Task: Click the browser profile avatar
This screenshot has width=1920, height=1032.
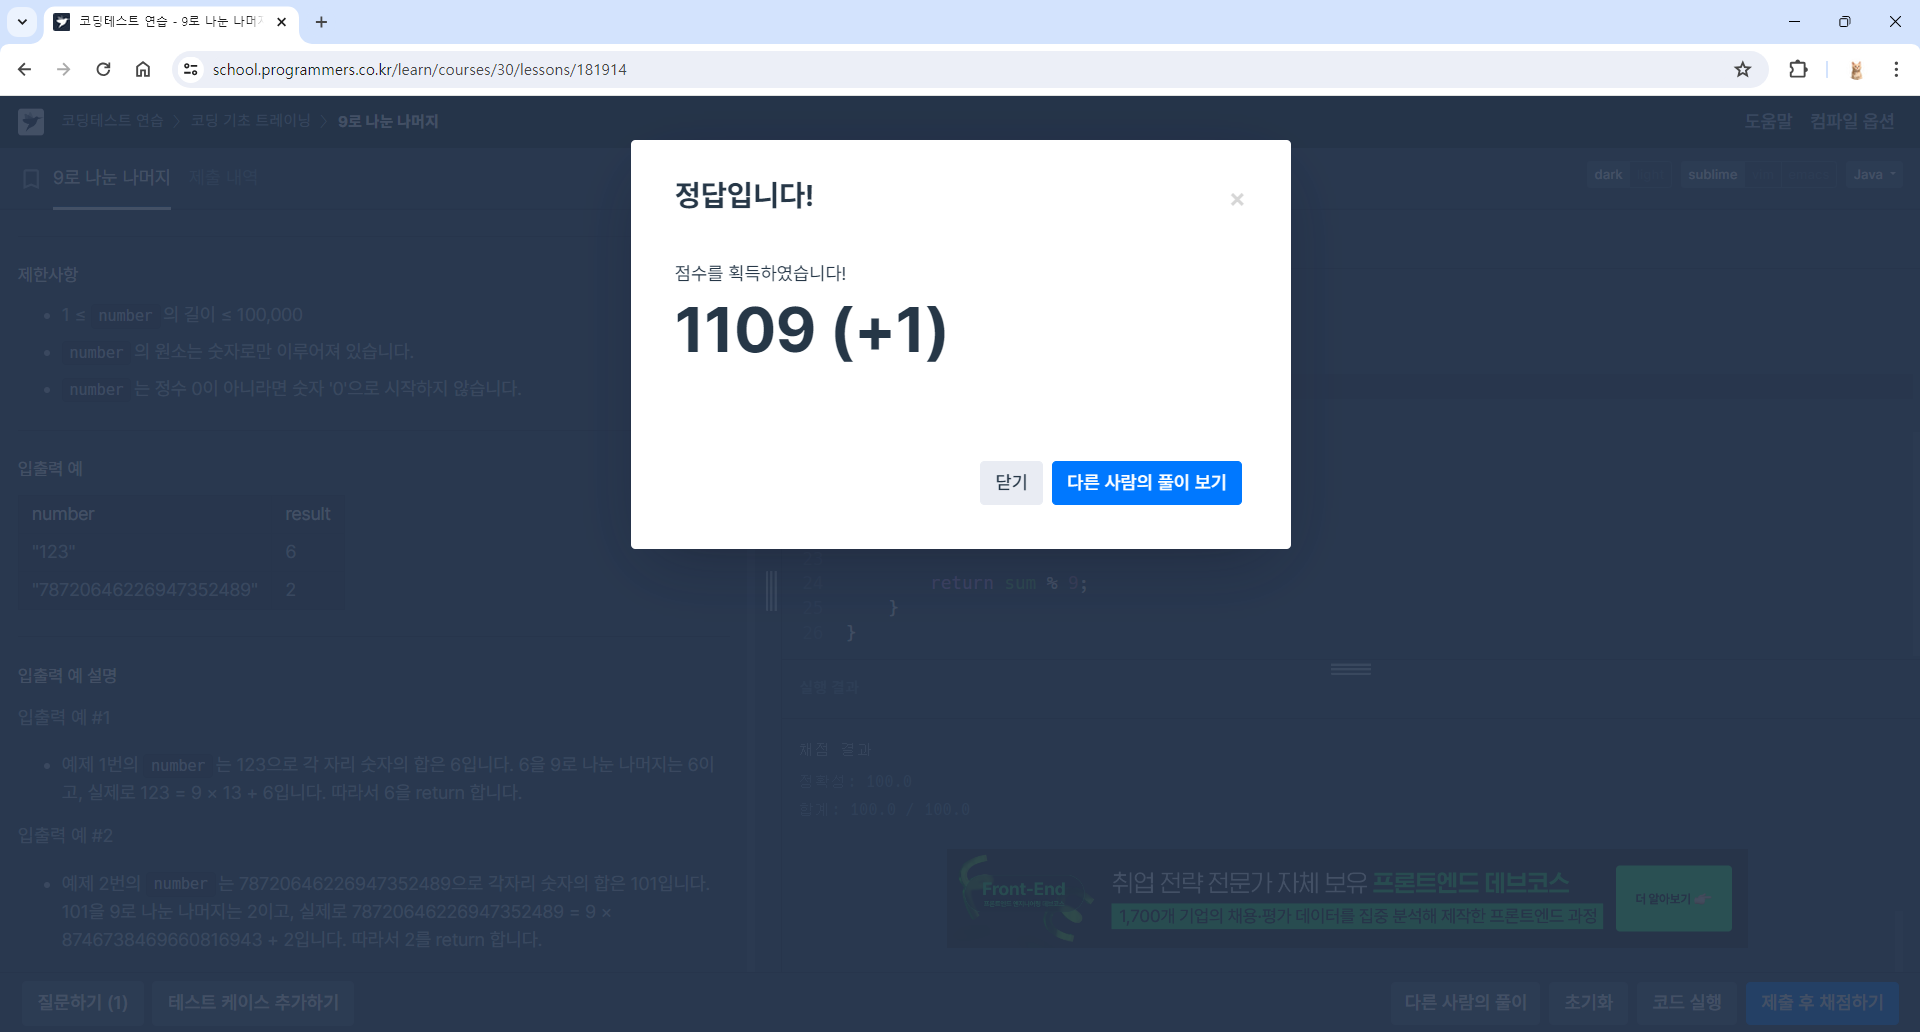Action: coord(1856,69)
